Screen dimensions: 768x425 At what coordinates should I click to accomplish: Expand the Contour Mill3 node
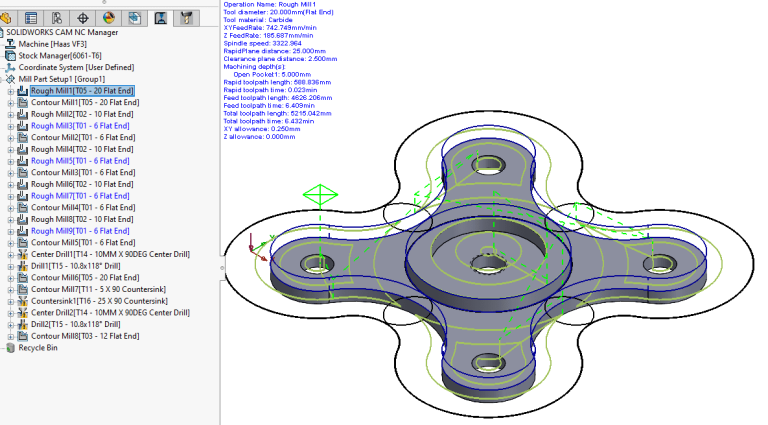click(x=11, y=173)
